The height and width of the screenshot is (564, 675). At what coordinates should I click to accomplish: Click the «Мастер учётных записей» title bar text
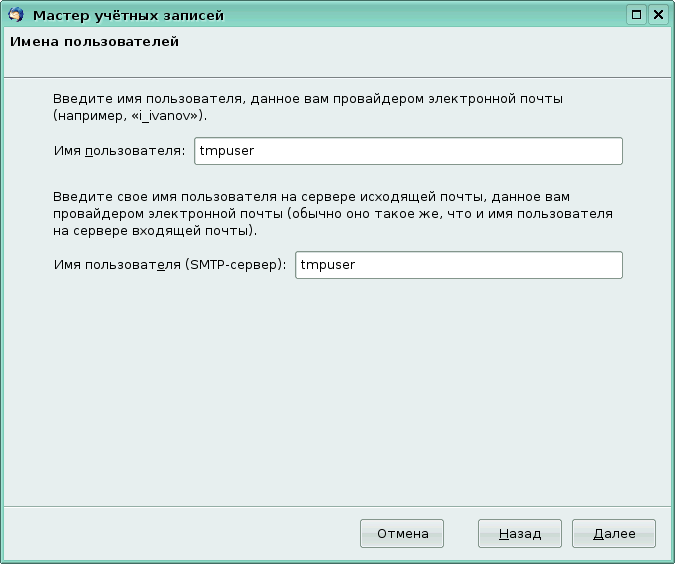pos(128,15)
